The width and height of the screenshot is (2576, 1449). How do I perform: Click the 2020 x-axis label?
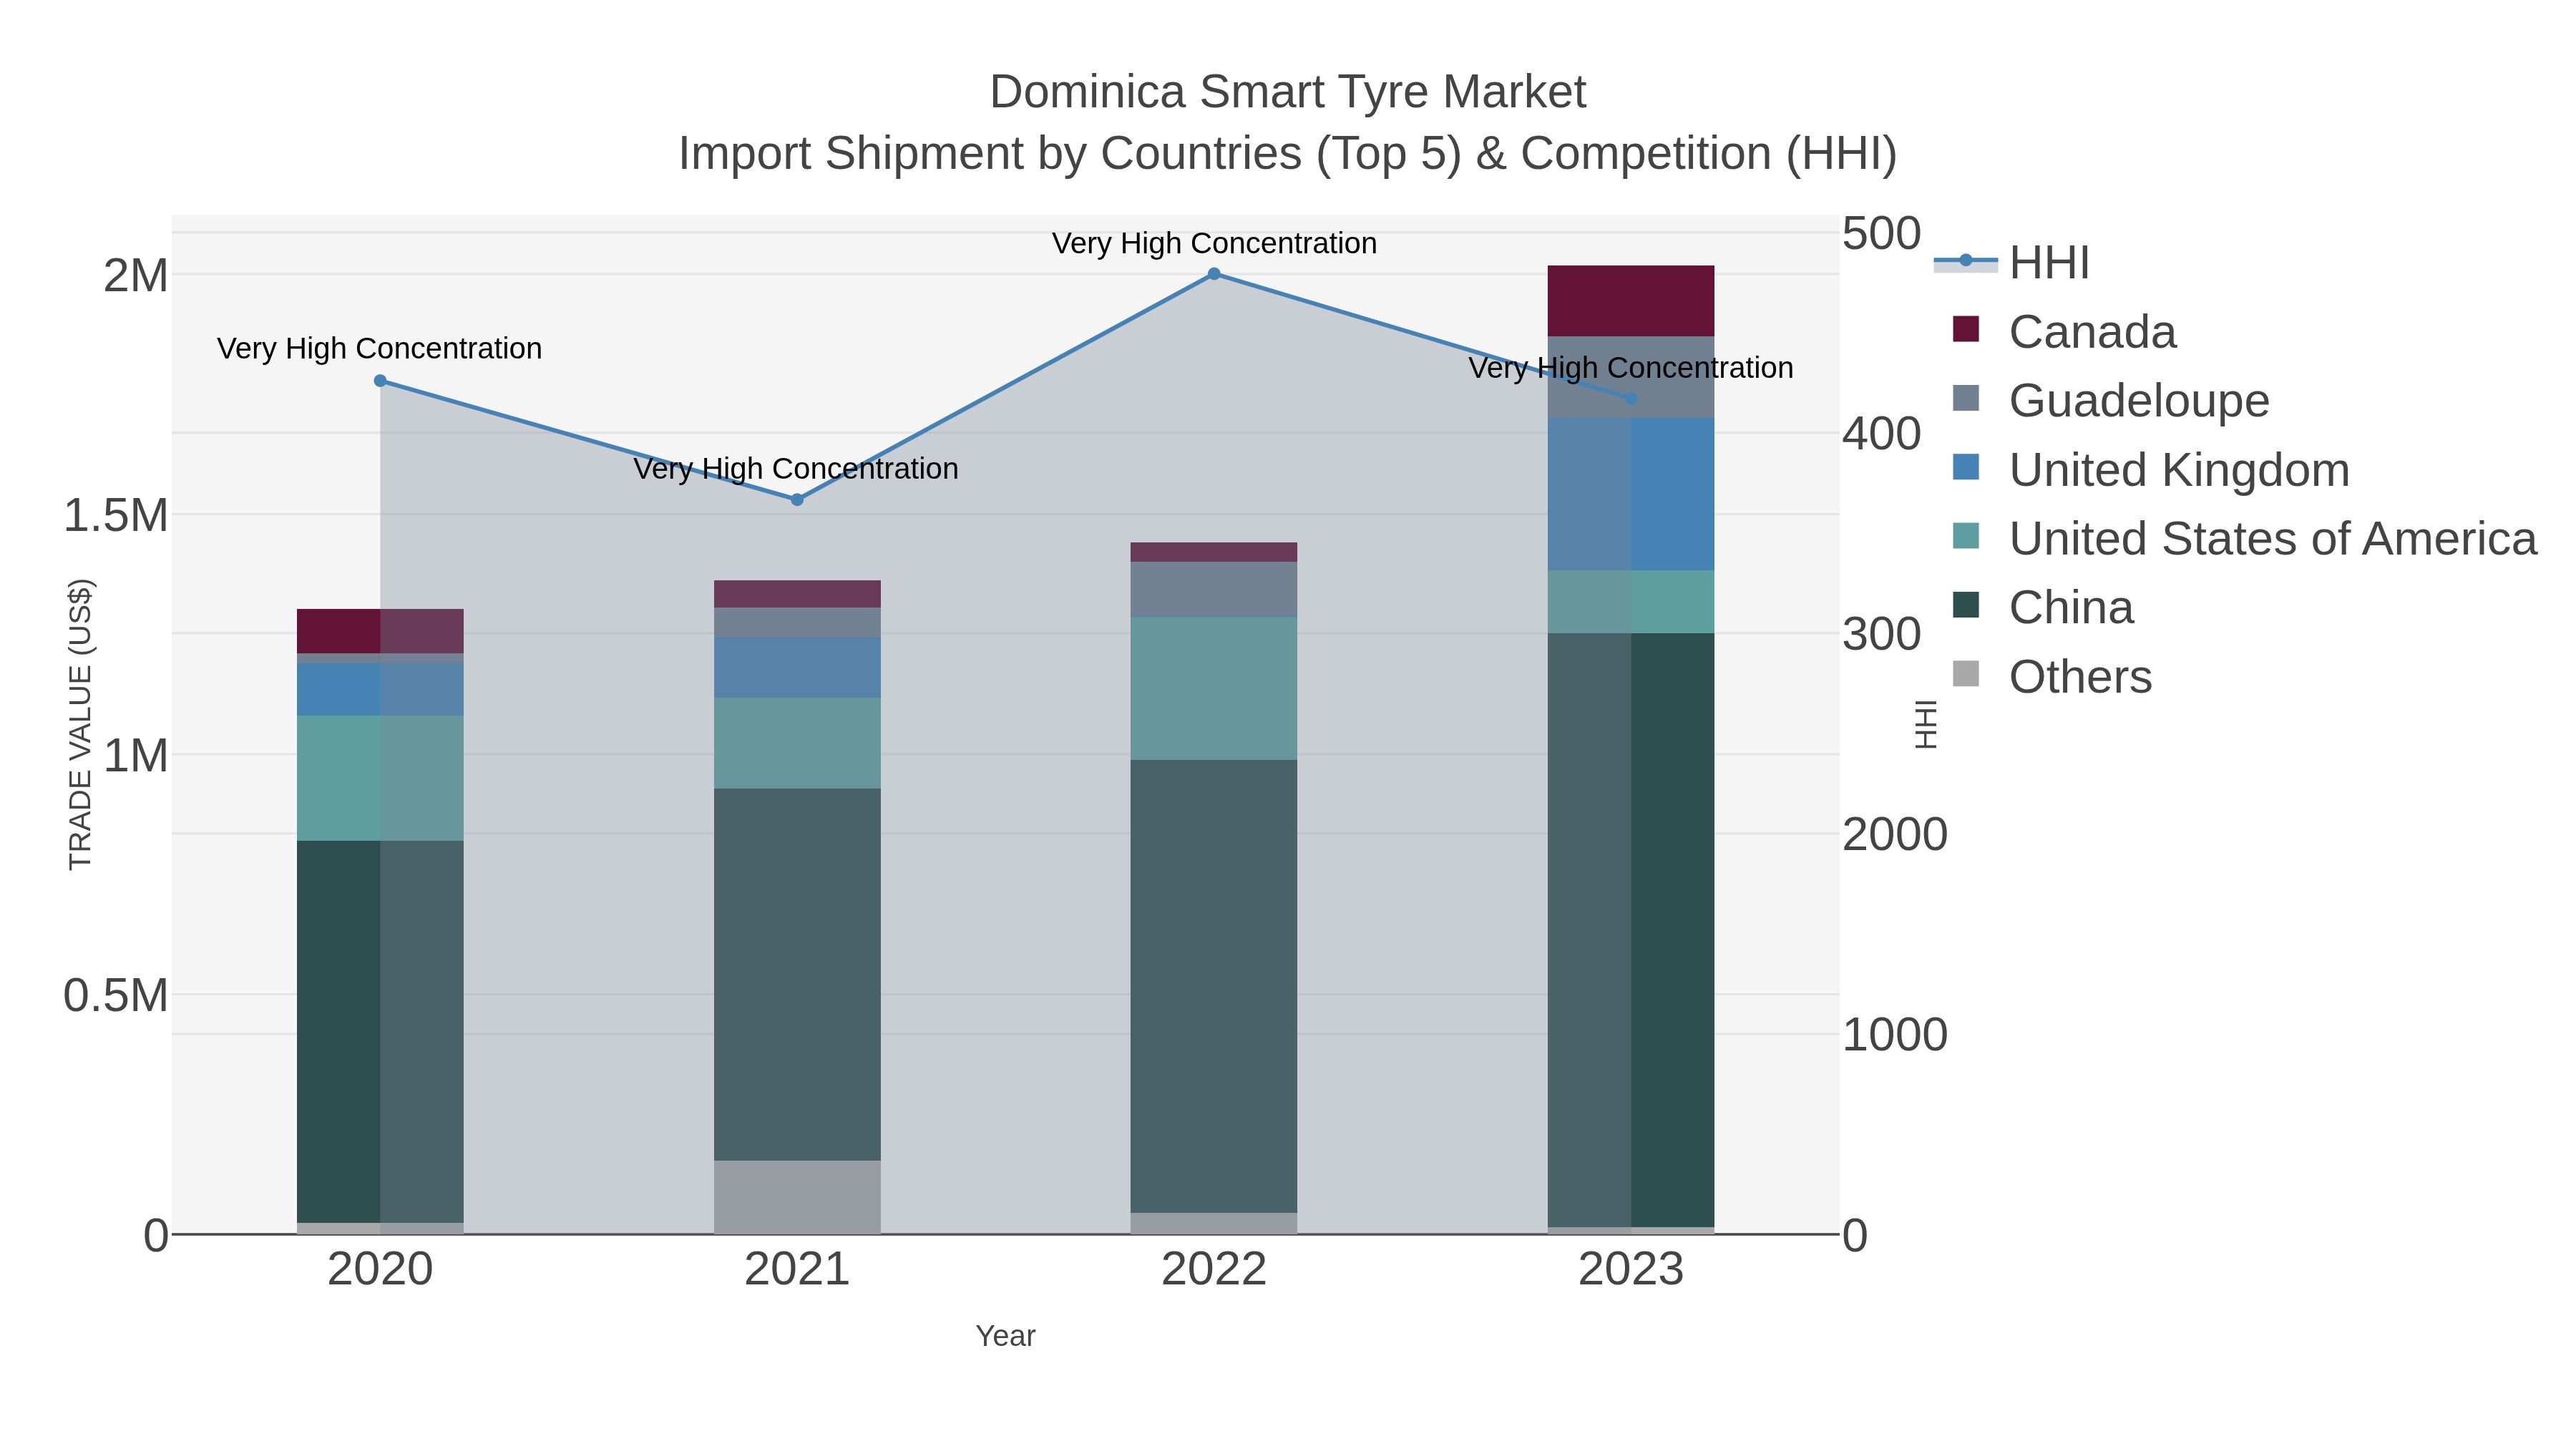click(x=380, y=1270)
